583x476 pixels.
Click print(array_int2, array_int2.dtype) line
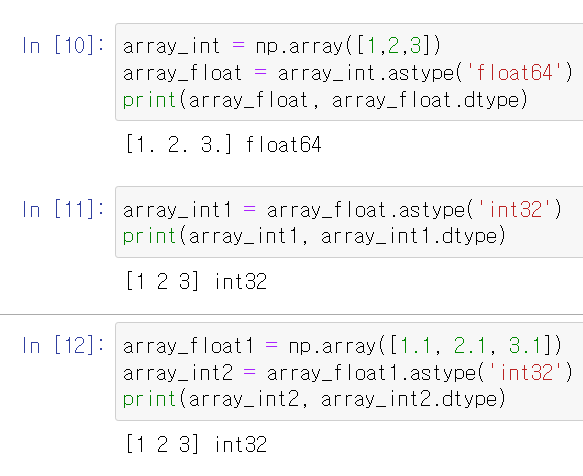click(314, 399)
